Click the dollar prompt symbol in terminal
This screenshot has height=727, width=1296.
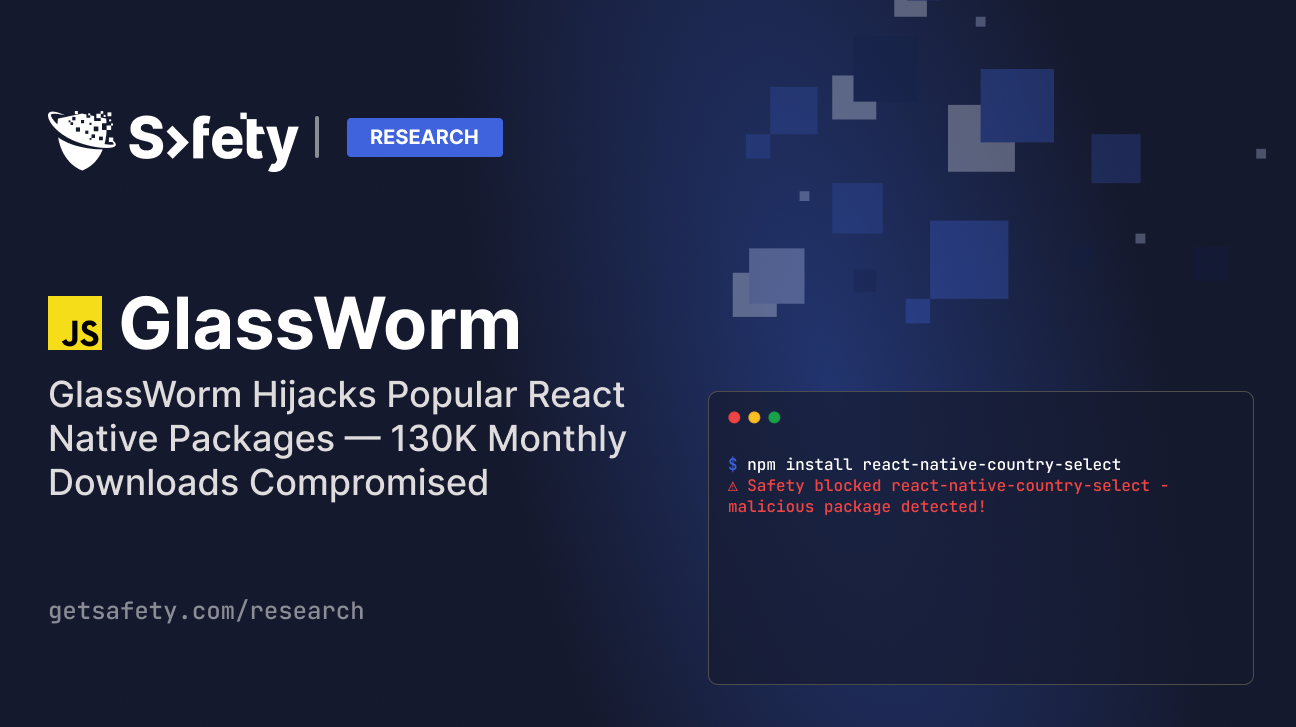[733, 465]
